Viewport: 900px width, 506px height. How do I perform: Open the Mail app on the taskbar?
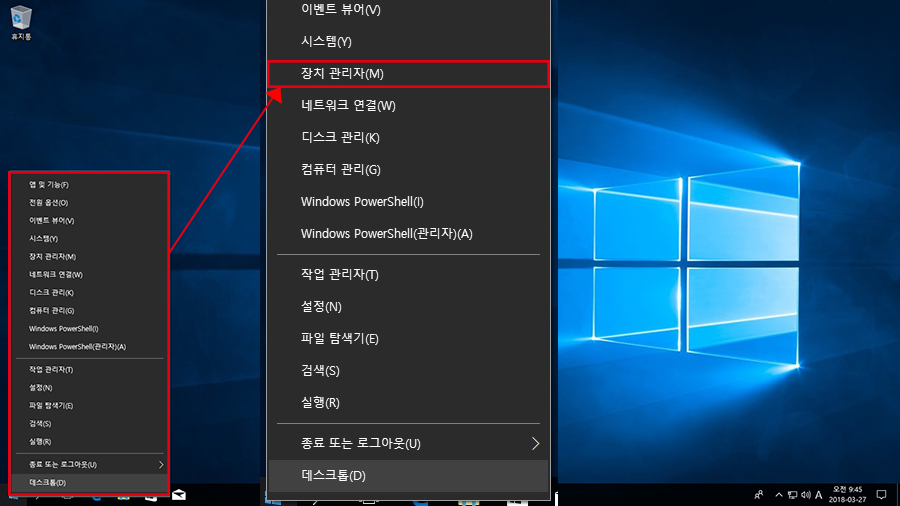(x=179, y=495)
